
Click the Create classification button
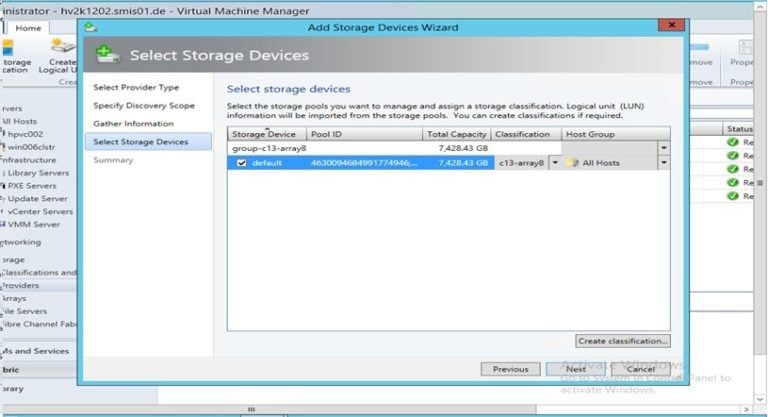623,341
